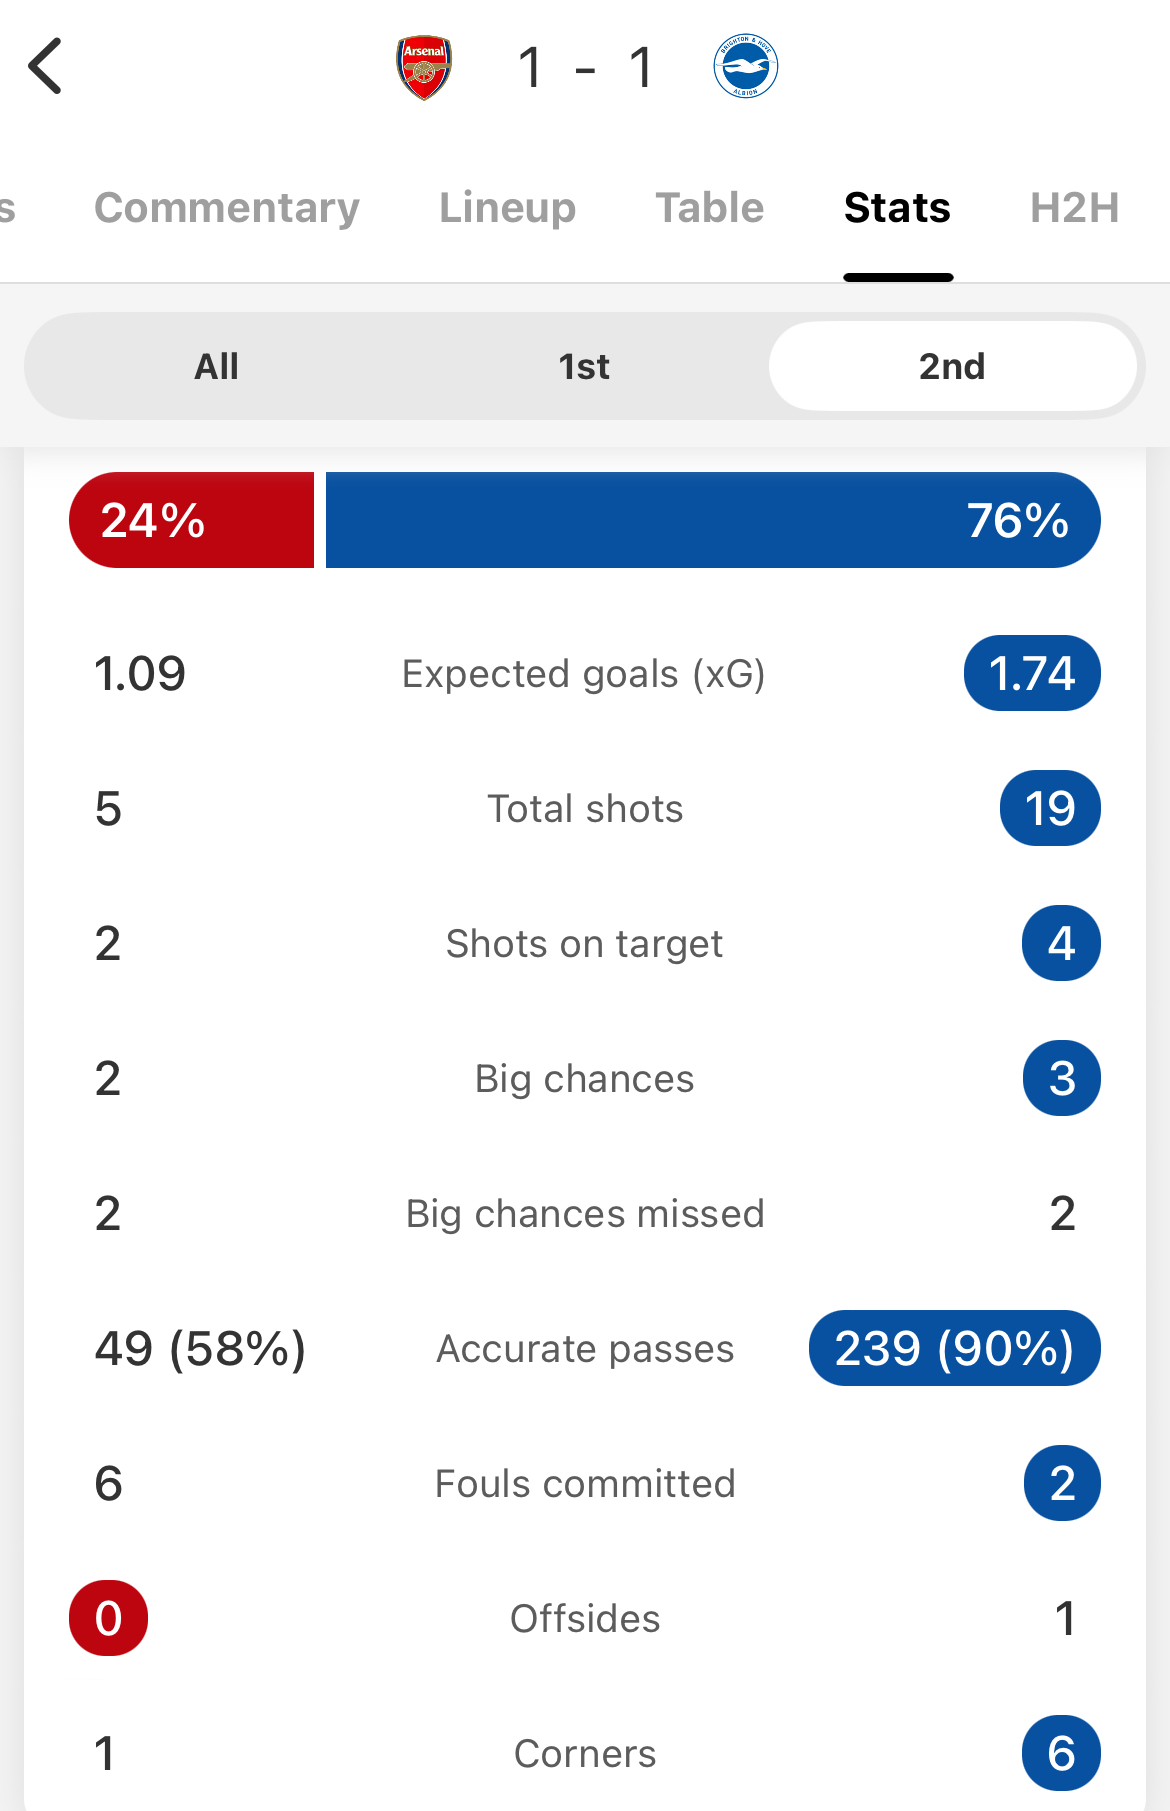1170x1811 pixels.
Task: Select the Stats tab
Action: click(897, 208)
